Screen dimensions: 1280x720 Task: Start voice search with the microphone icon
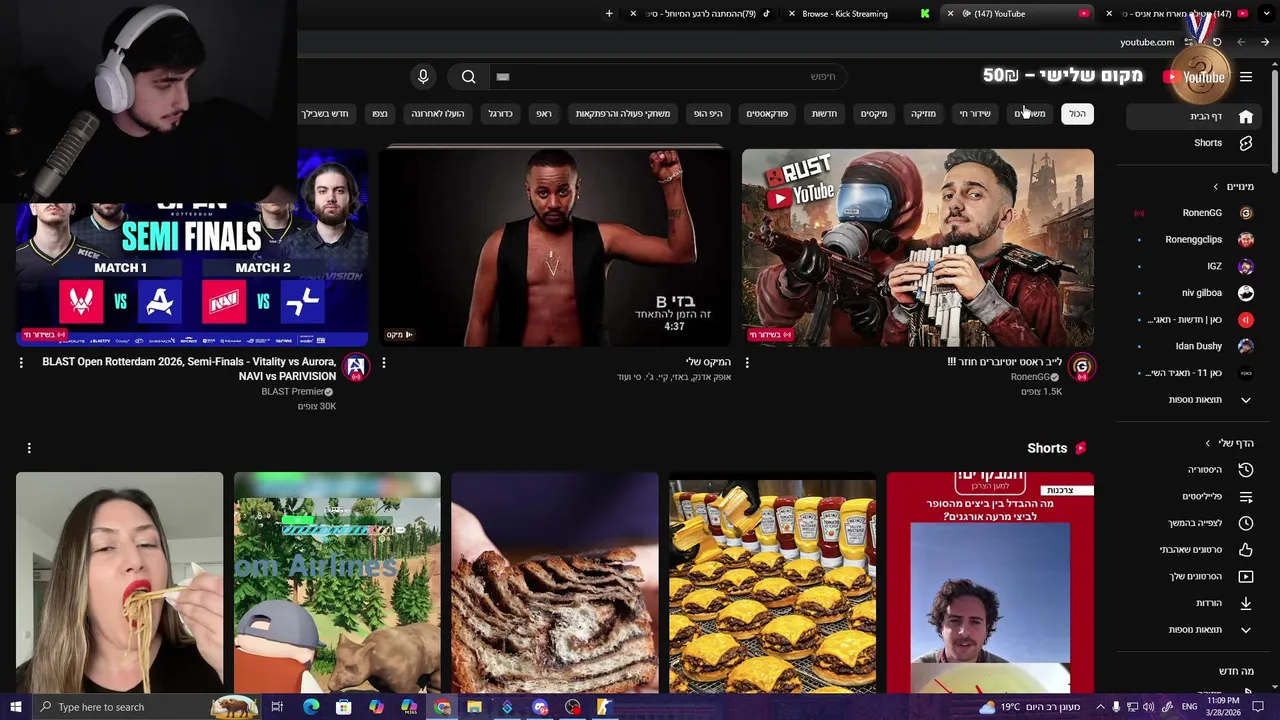[423, 77]
